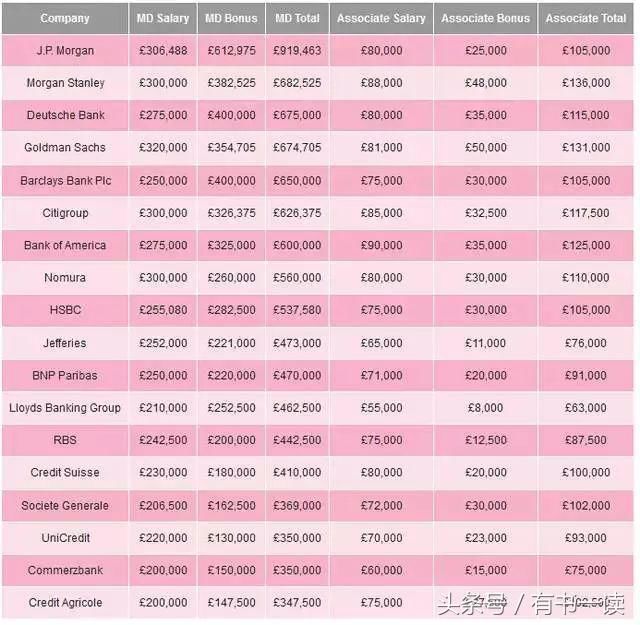Click the Goldman Sachs row name
The width and height of the screenshot is (640, 625).
pyautogui.click(x=65, y=148)
